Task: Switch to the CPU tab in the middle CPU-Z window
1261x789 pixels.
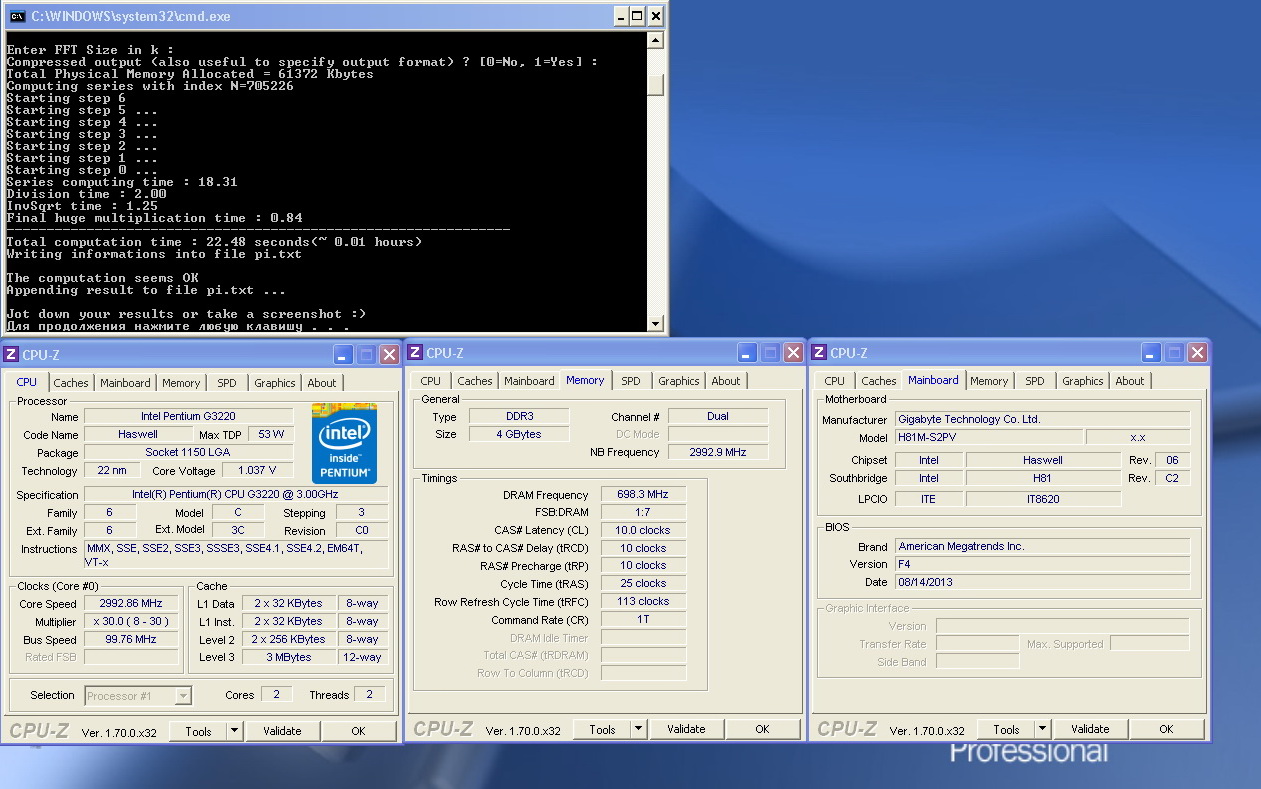Action: tap(431, 381)
